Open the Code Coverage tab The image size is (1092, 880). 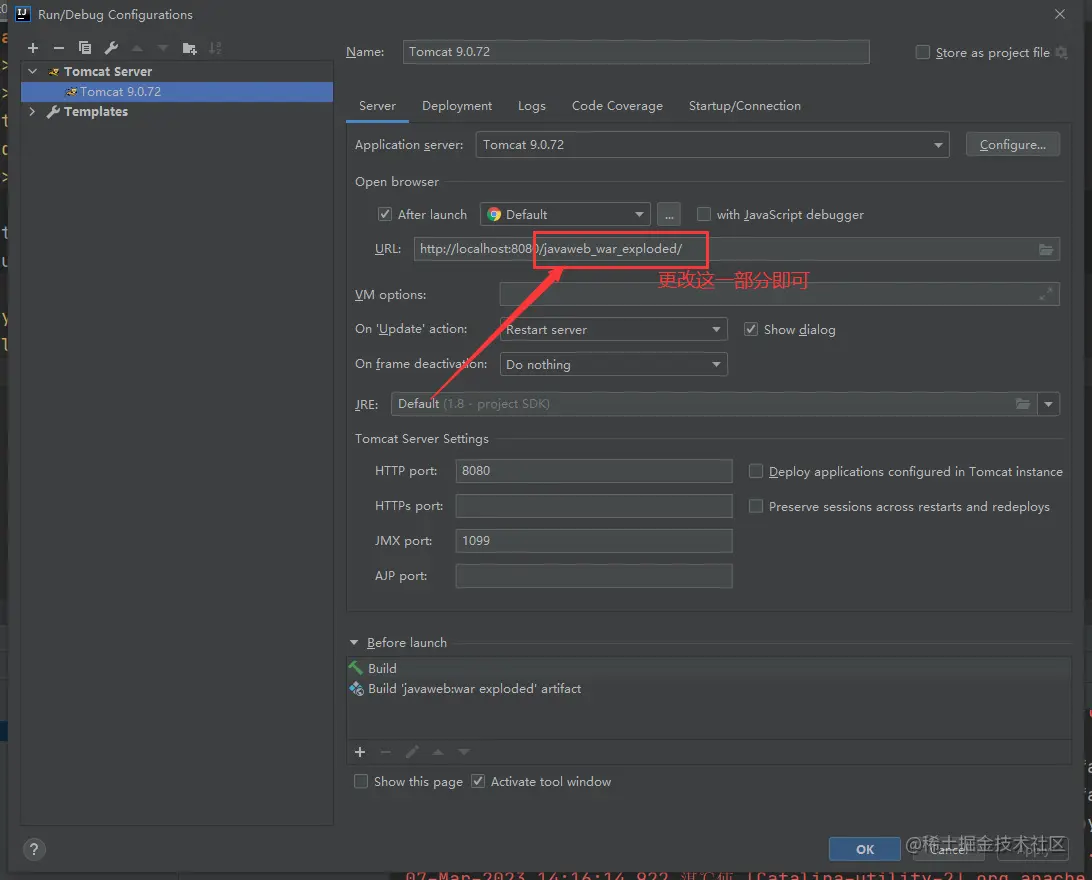617,106
